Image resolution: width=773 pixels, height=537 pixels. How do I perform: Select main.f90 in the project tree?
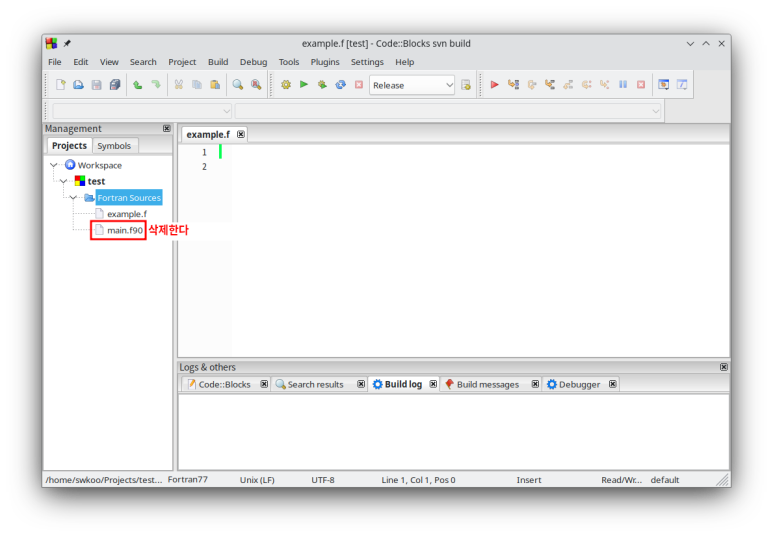[125, 230]
